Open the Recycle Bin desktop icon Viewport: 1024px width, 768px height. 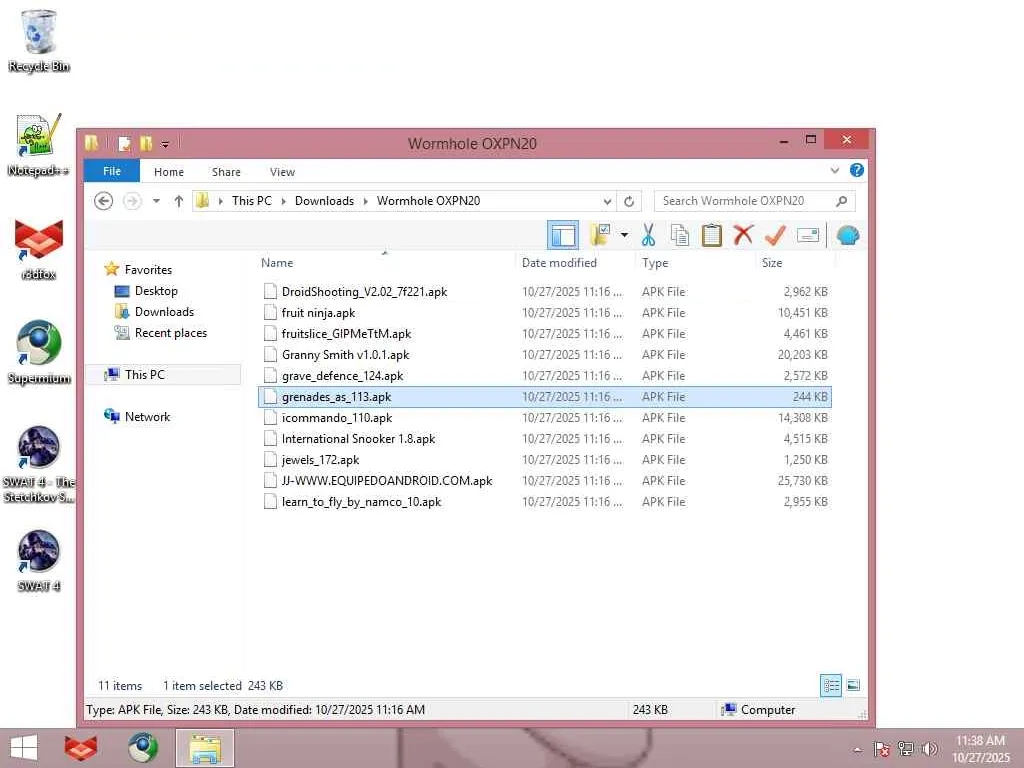coord(39,40)
